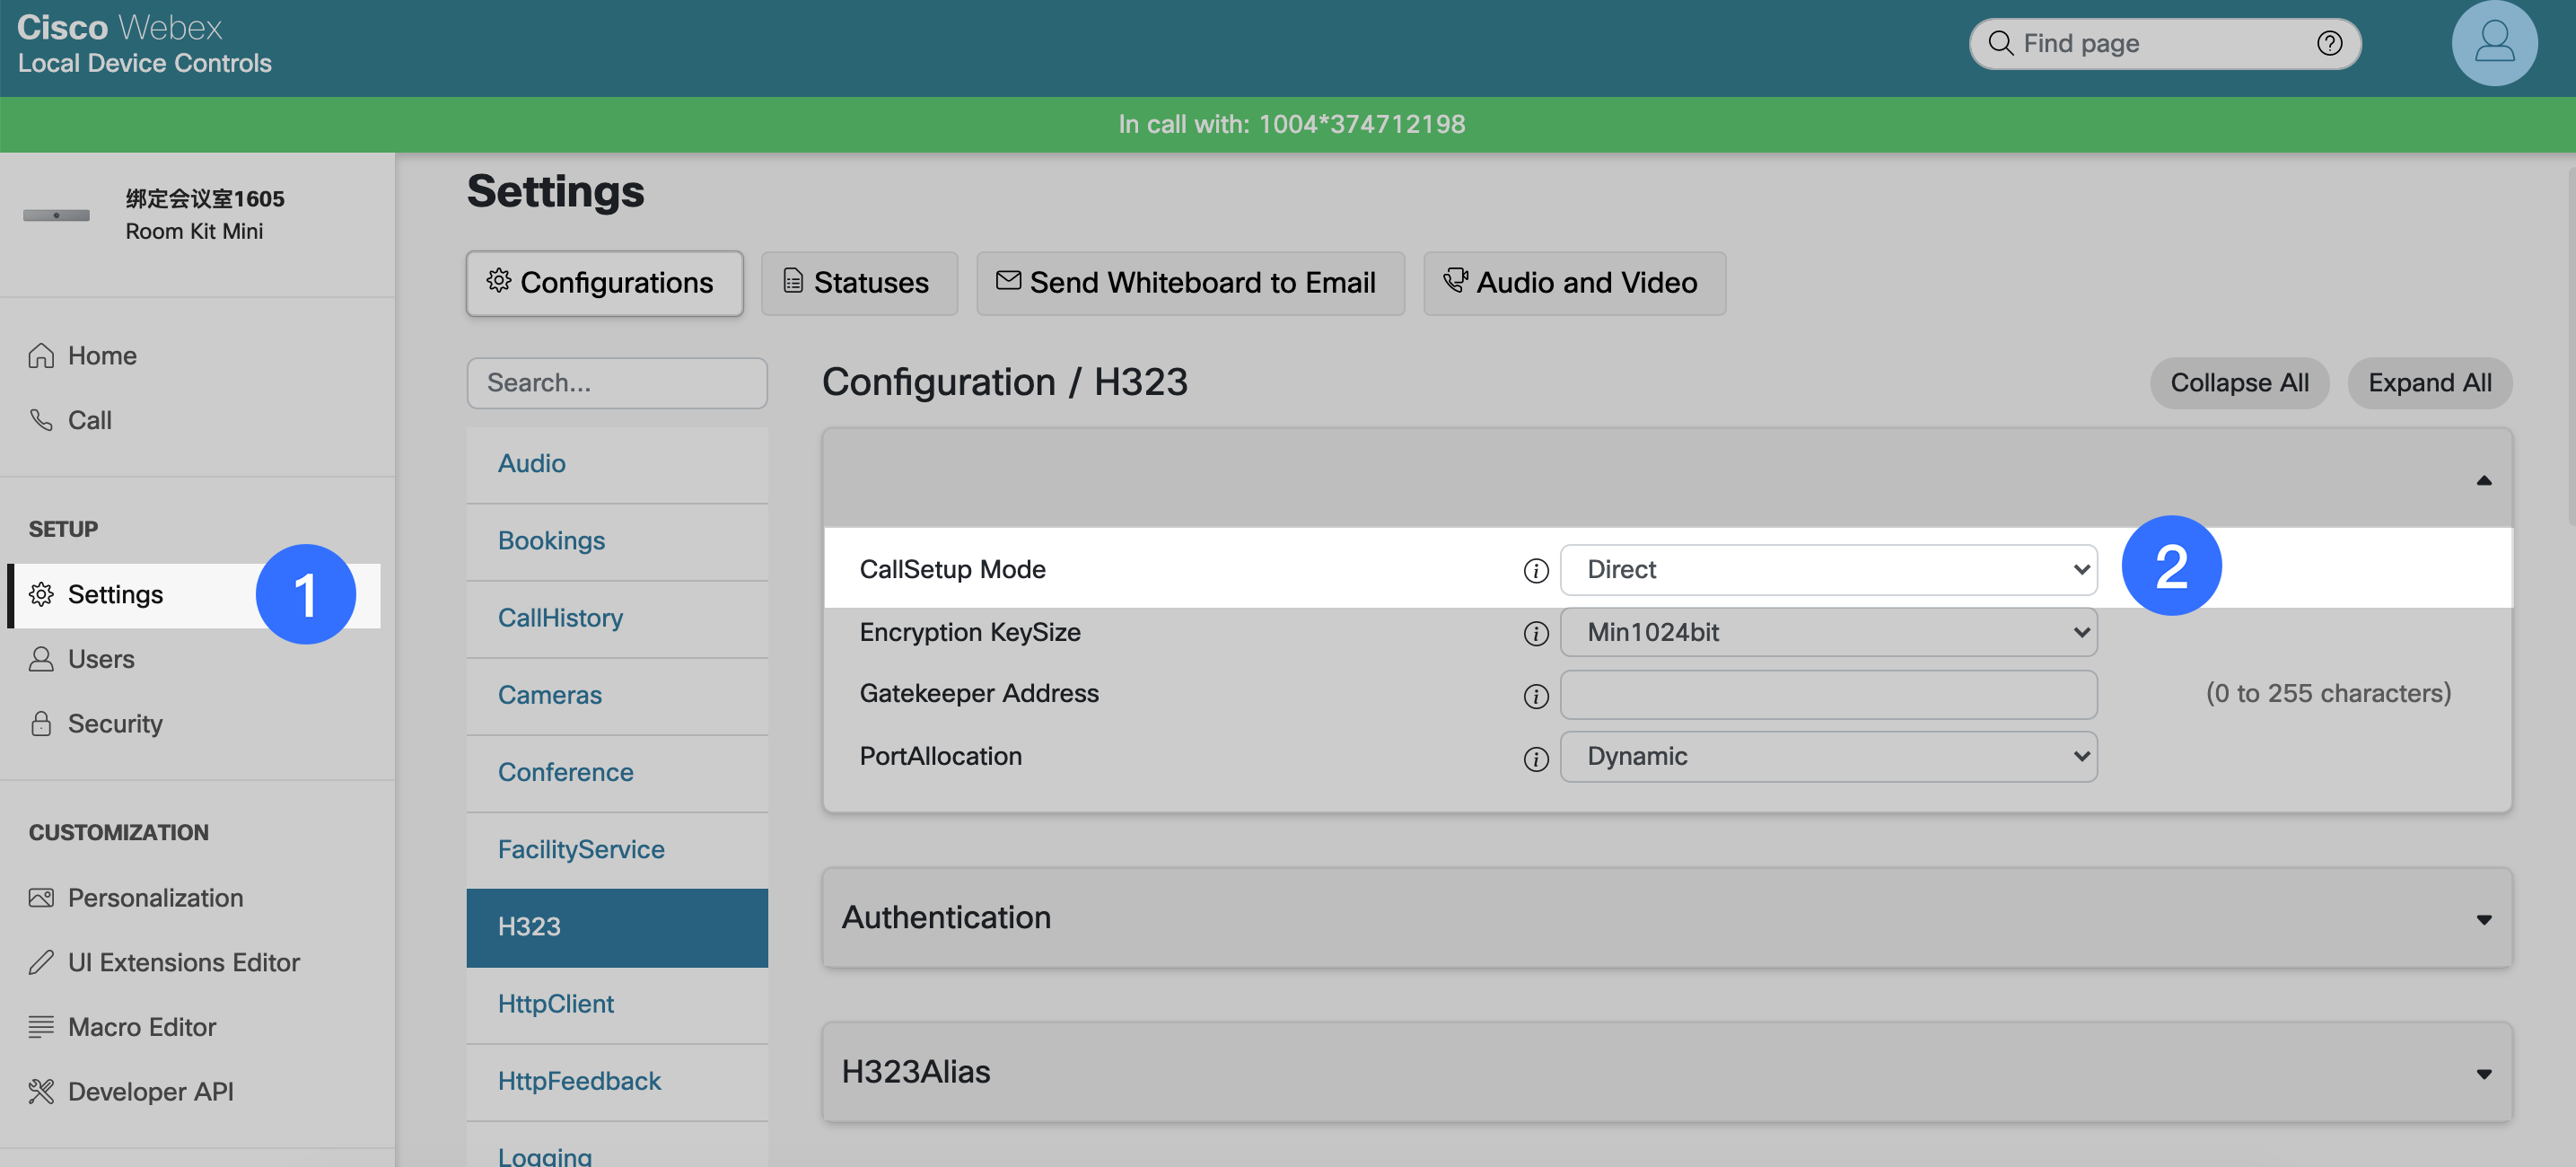
Task: Open the PortAllocation dropdown
Action: (x=1828, y=756)
